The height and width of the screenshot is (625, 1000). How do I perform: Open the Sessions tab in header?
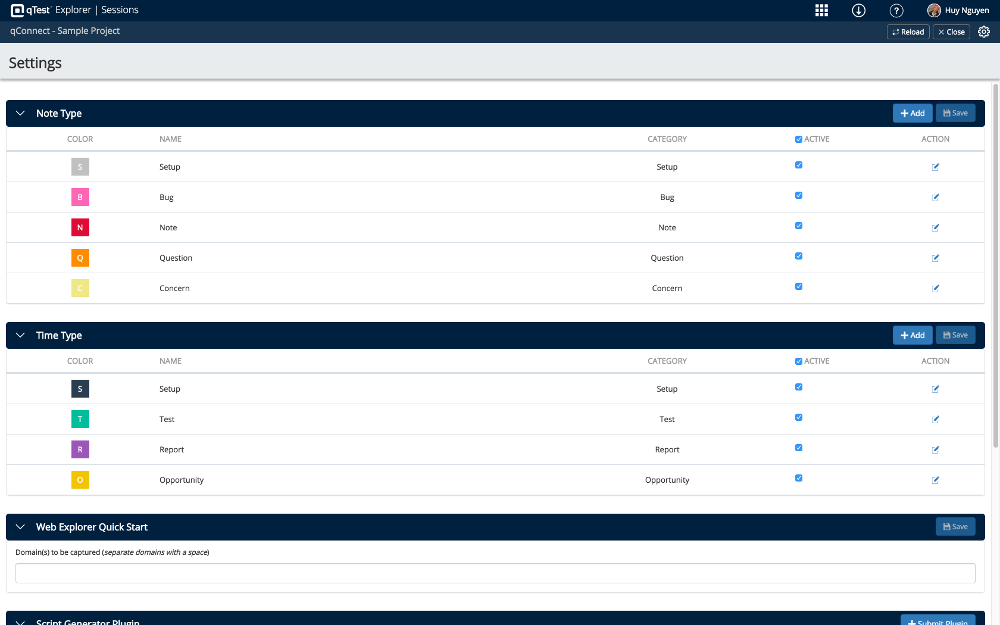pos(120,10)
